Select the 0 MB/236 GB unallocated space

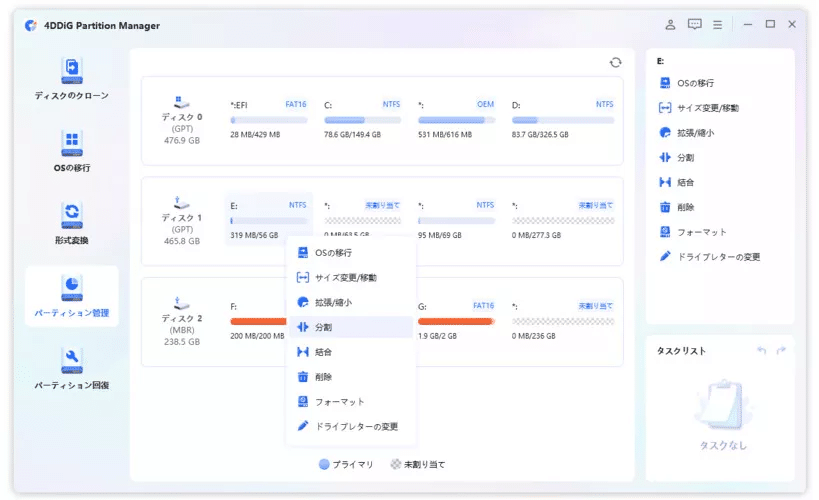tap(563, 321)
